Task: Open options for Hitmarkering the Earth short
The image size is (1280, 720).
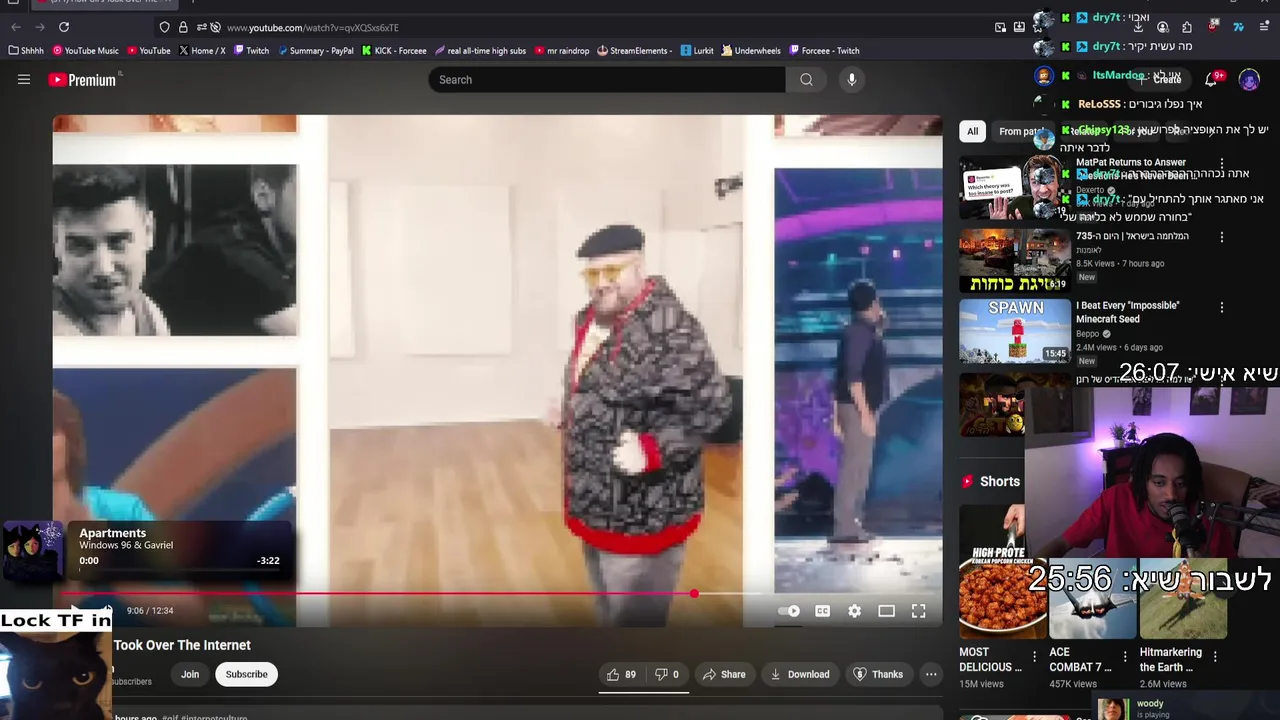Action: 1215,657
